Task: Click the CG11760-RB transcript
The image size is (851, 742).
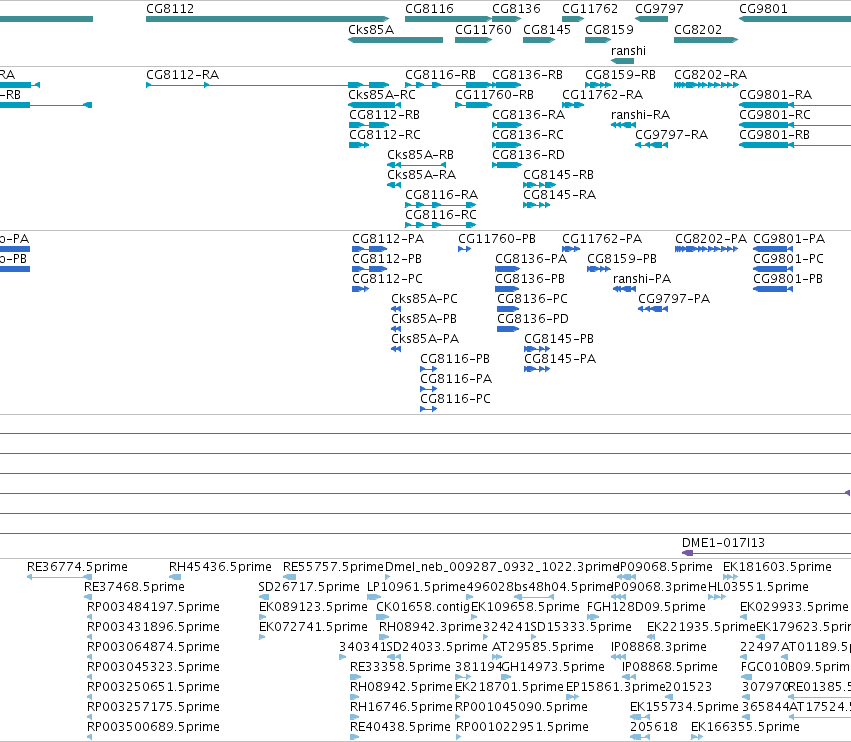Action: coord(473,105)
